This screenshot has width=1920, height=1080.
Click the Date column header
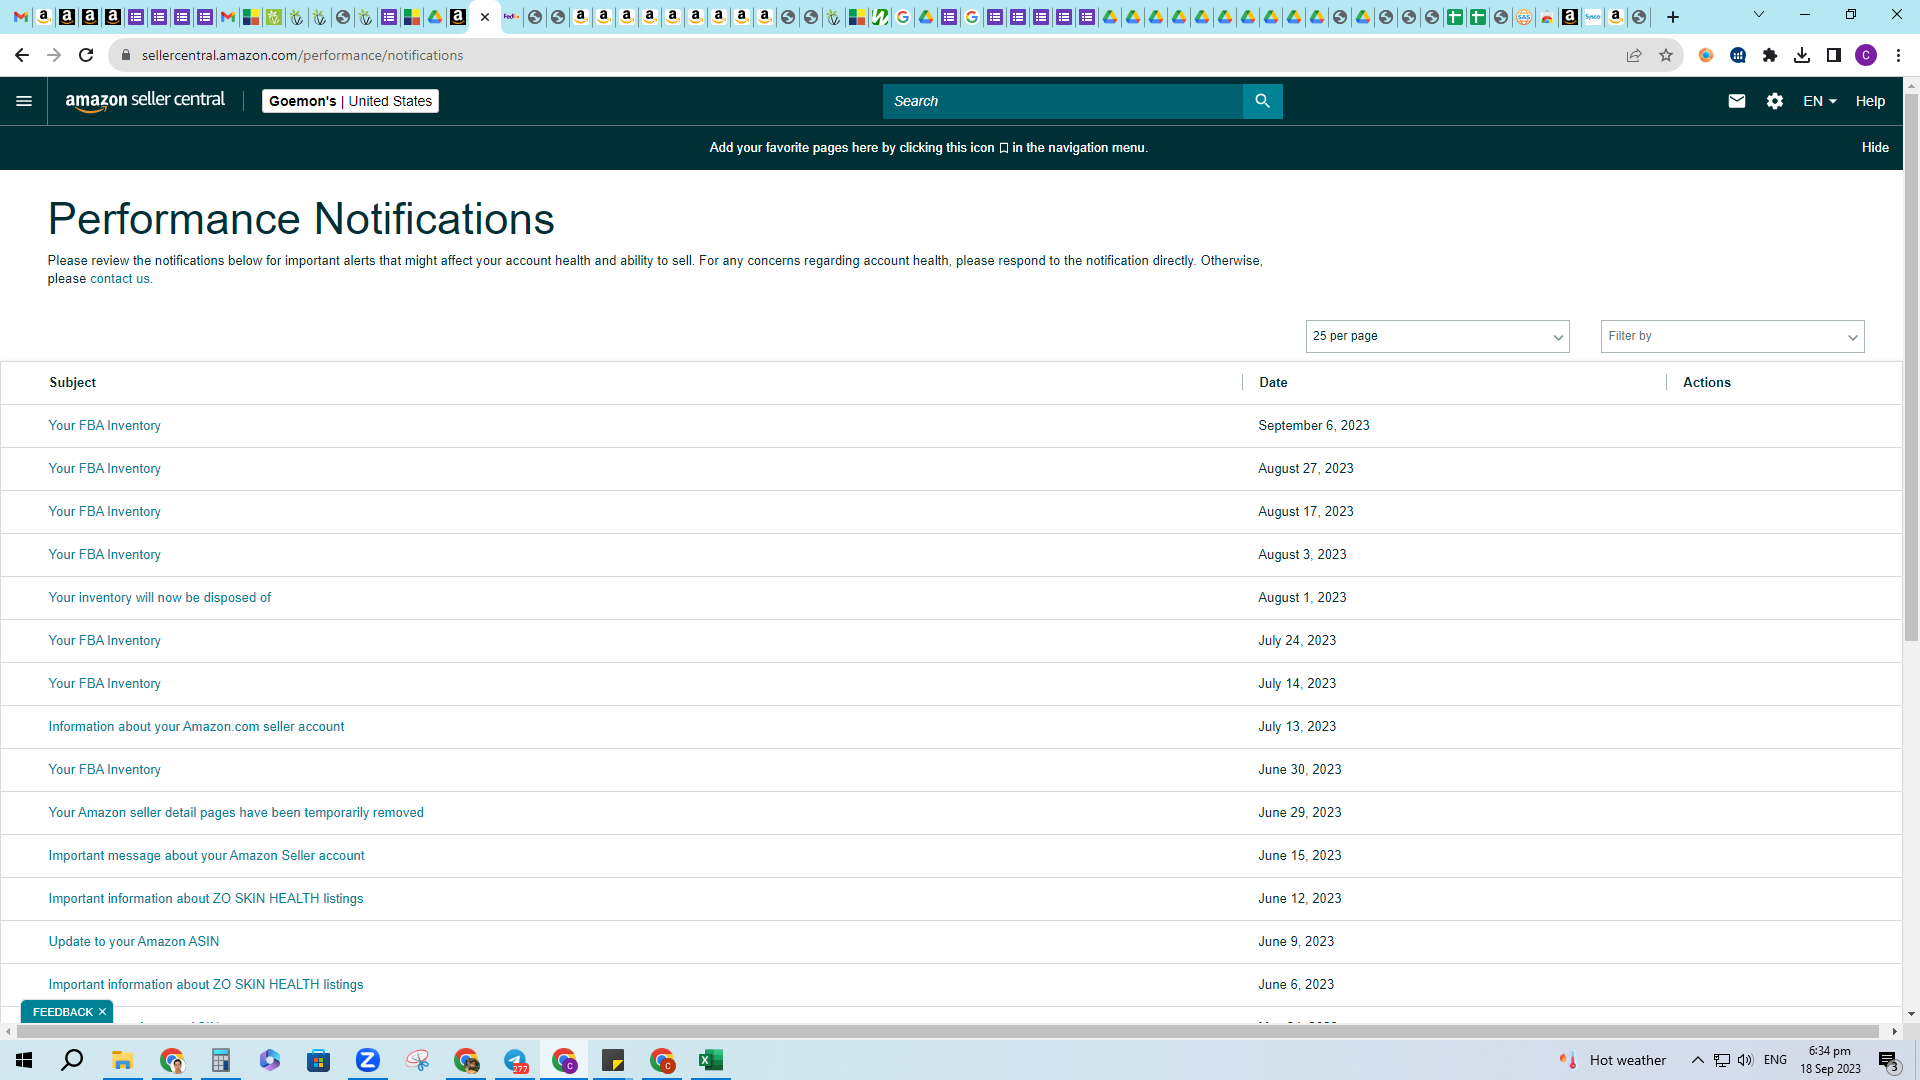pyautogui.click(x=1273, y=383)
